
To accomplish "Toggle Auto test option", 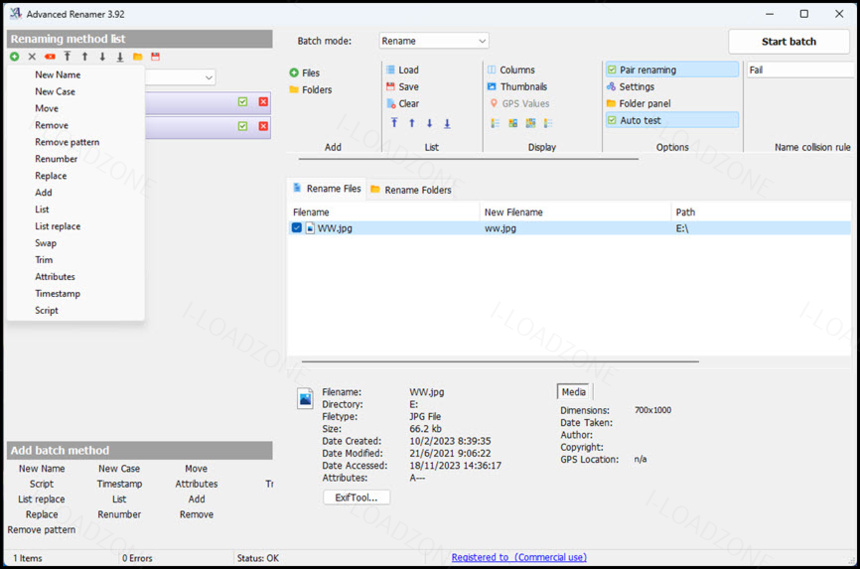I will click(x=672, y=120).
